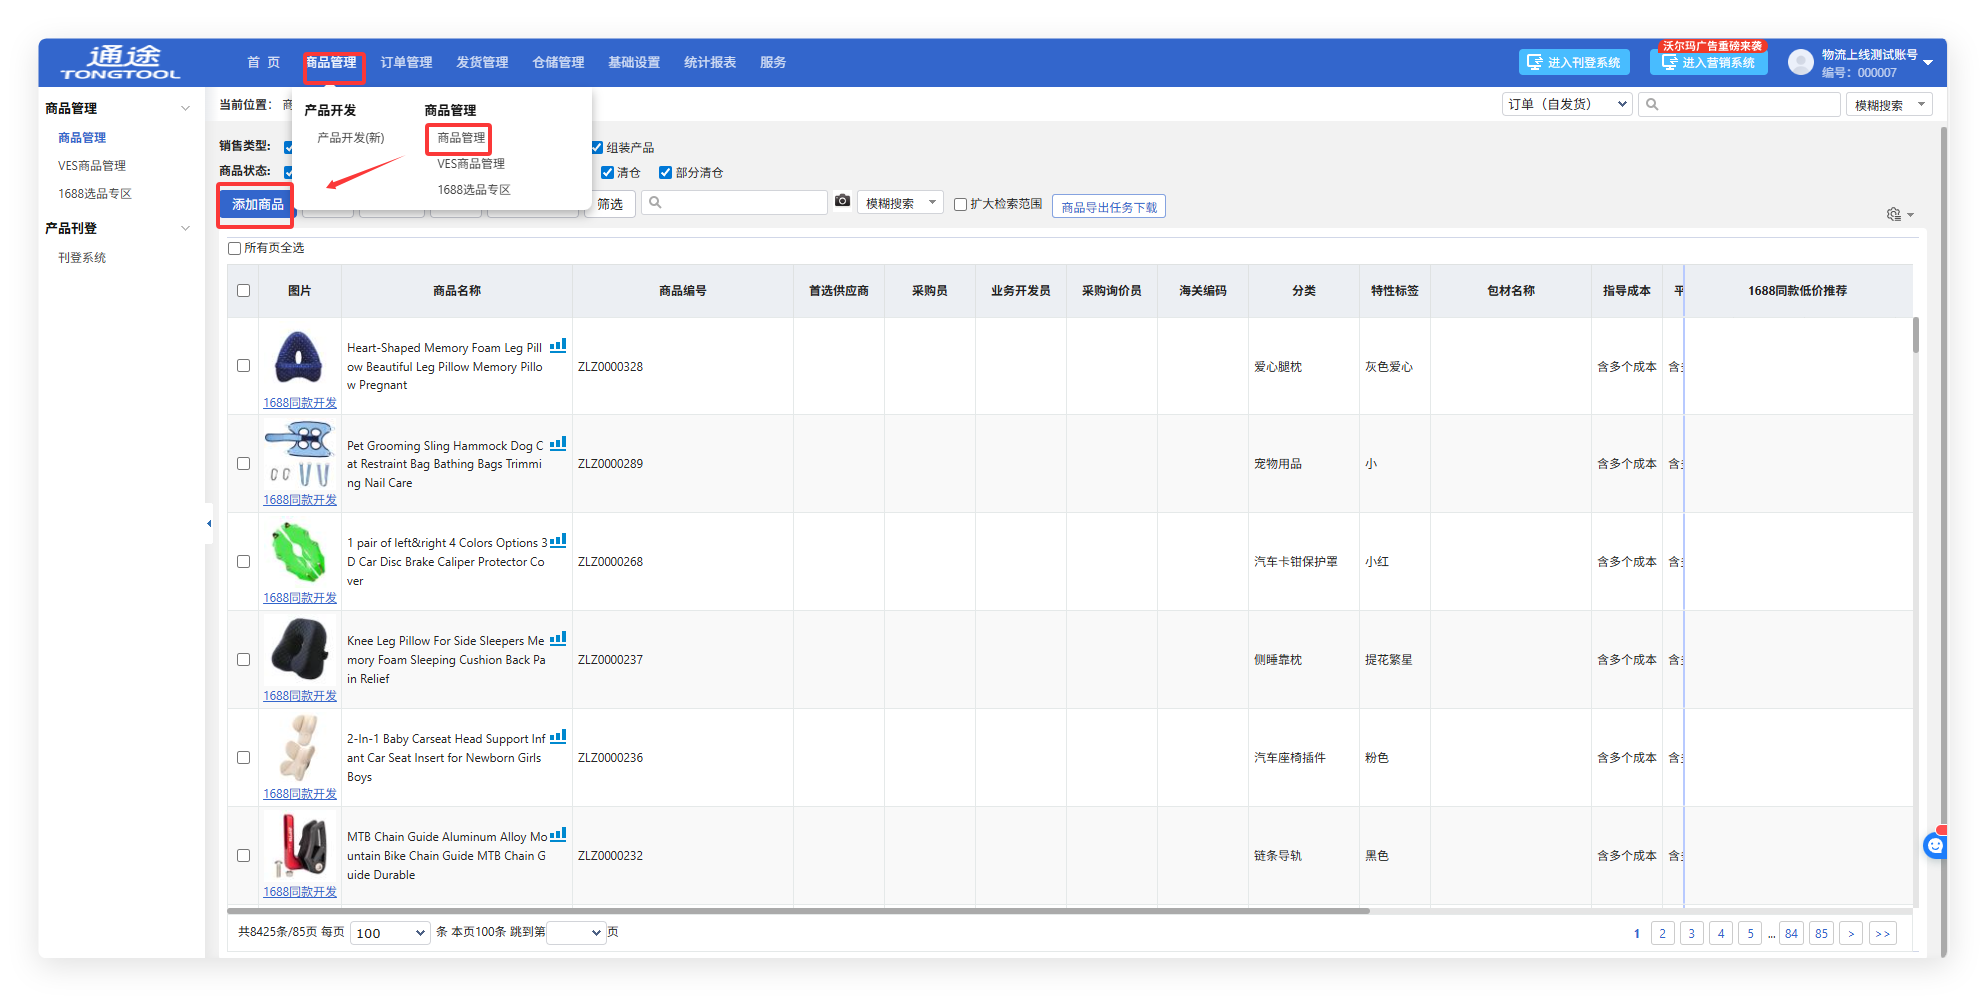
Task: Click the user avatar icon in header
Action: tap(1800, 62)
